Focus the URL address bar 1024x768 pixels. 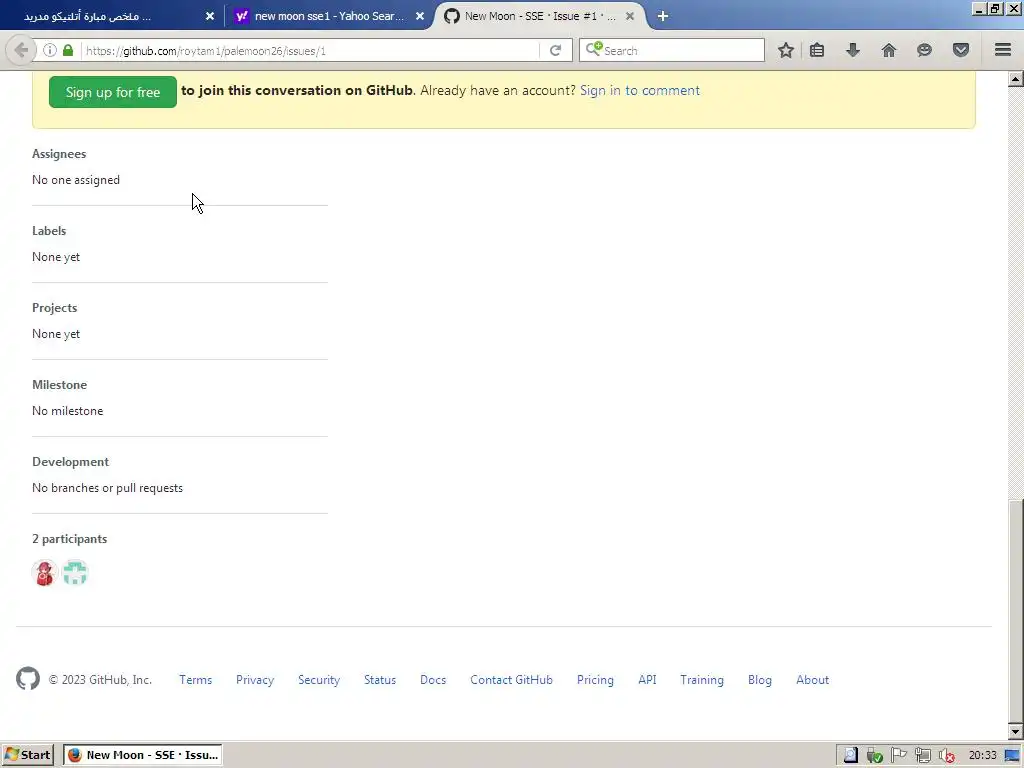(x=310, y=50)
